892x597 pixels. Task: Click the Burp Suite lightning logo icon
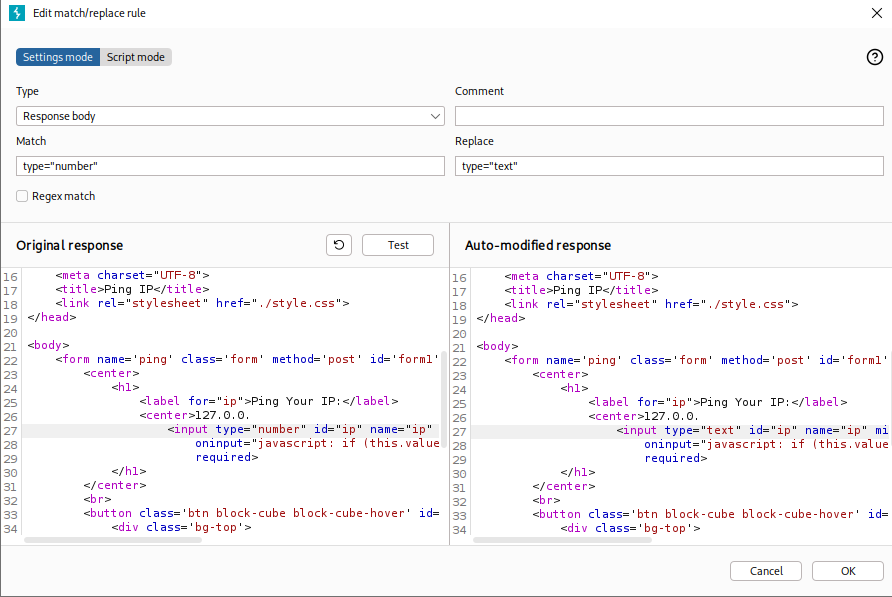click(17, 13)
